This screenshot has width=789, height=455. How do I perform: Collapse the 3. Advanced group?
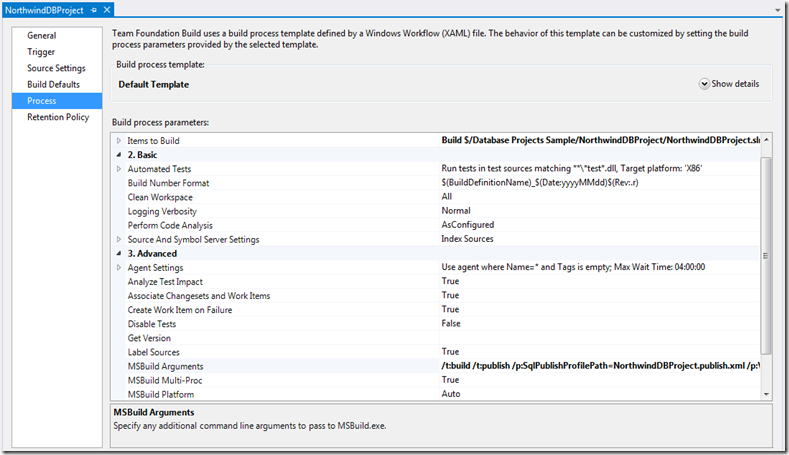(x=119, y=254)
